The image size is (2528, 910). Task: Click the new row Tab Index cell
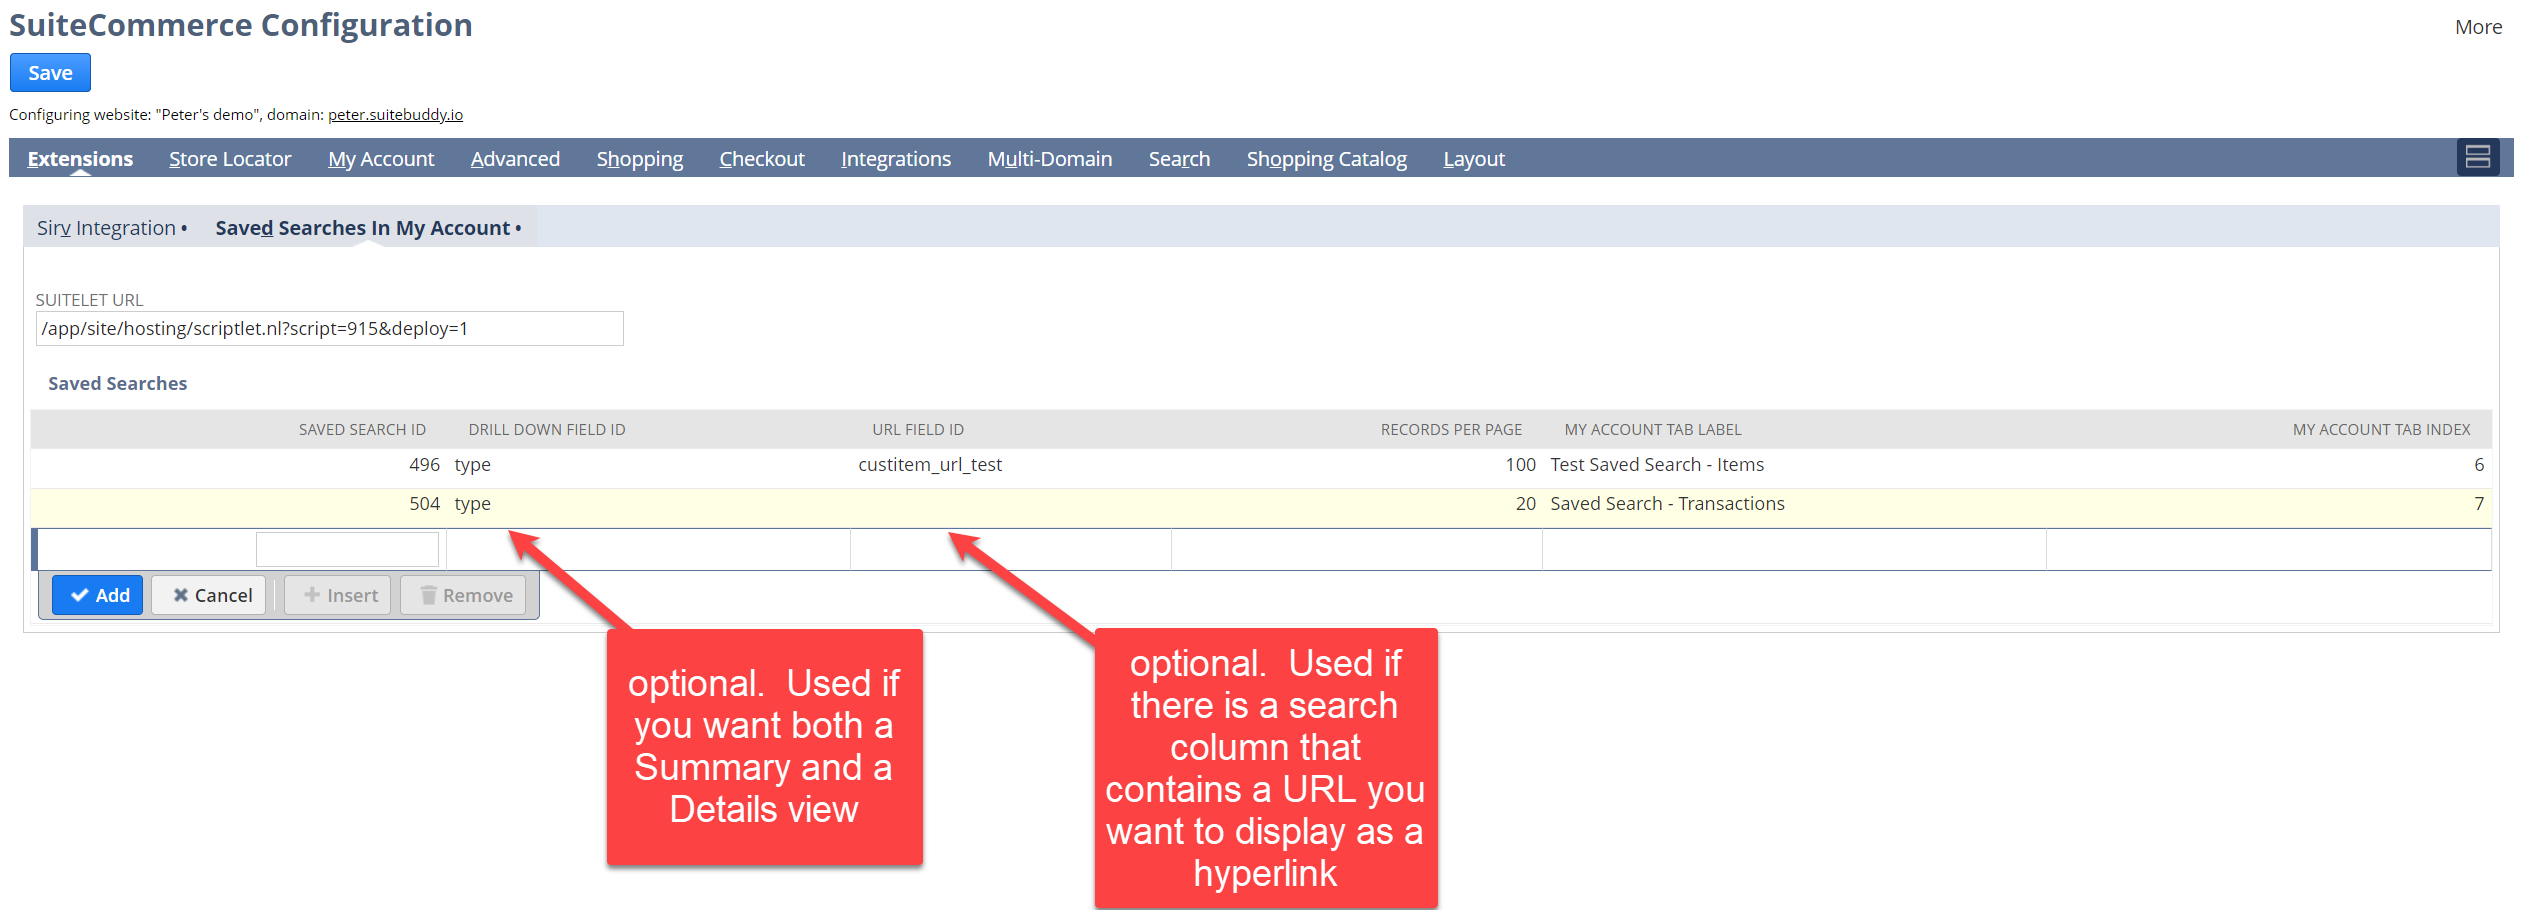(x=2268, y=549)
